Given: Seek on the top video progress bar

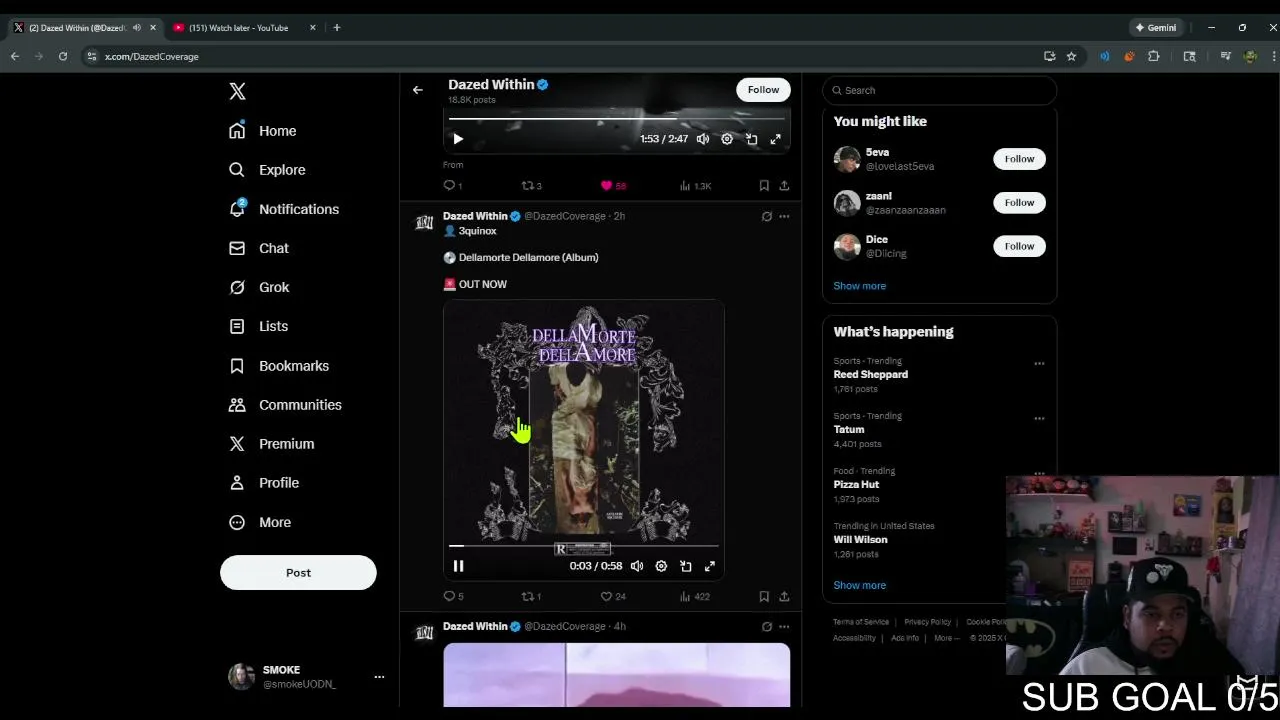Looking at the screenshot, I should coord(616,119).
